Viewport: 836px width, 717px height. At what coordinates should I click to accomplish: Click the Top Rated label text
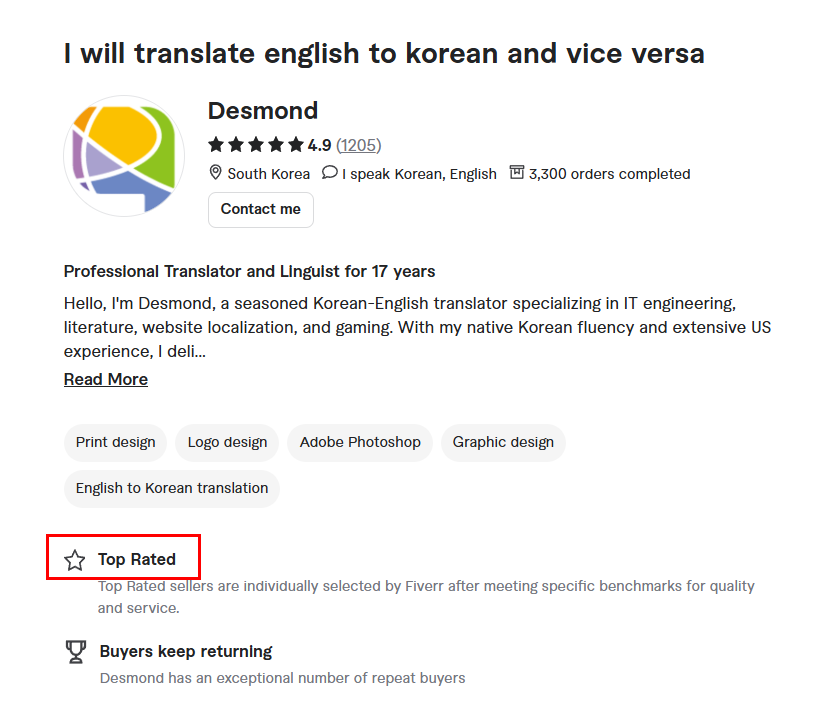(137, 559)
